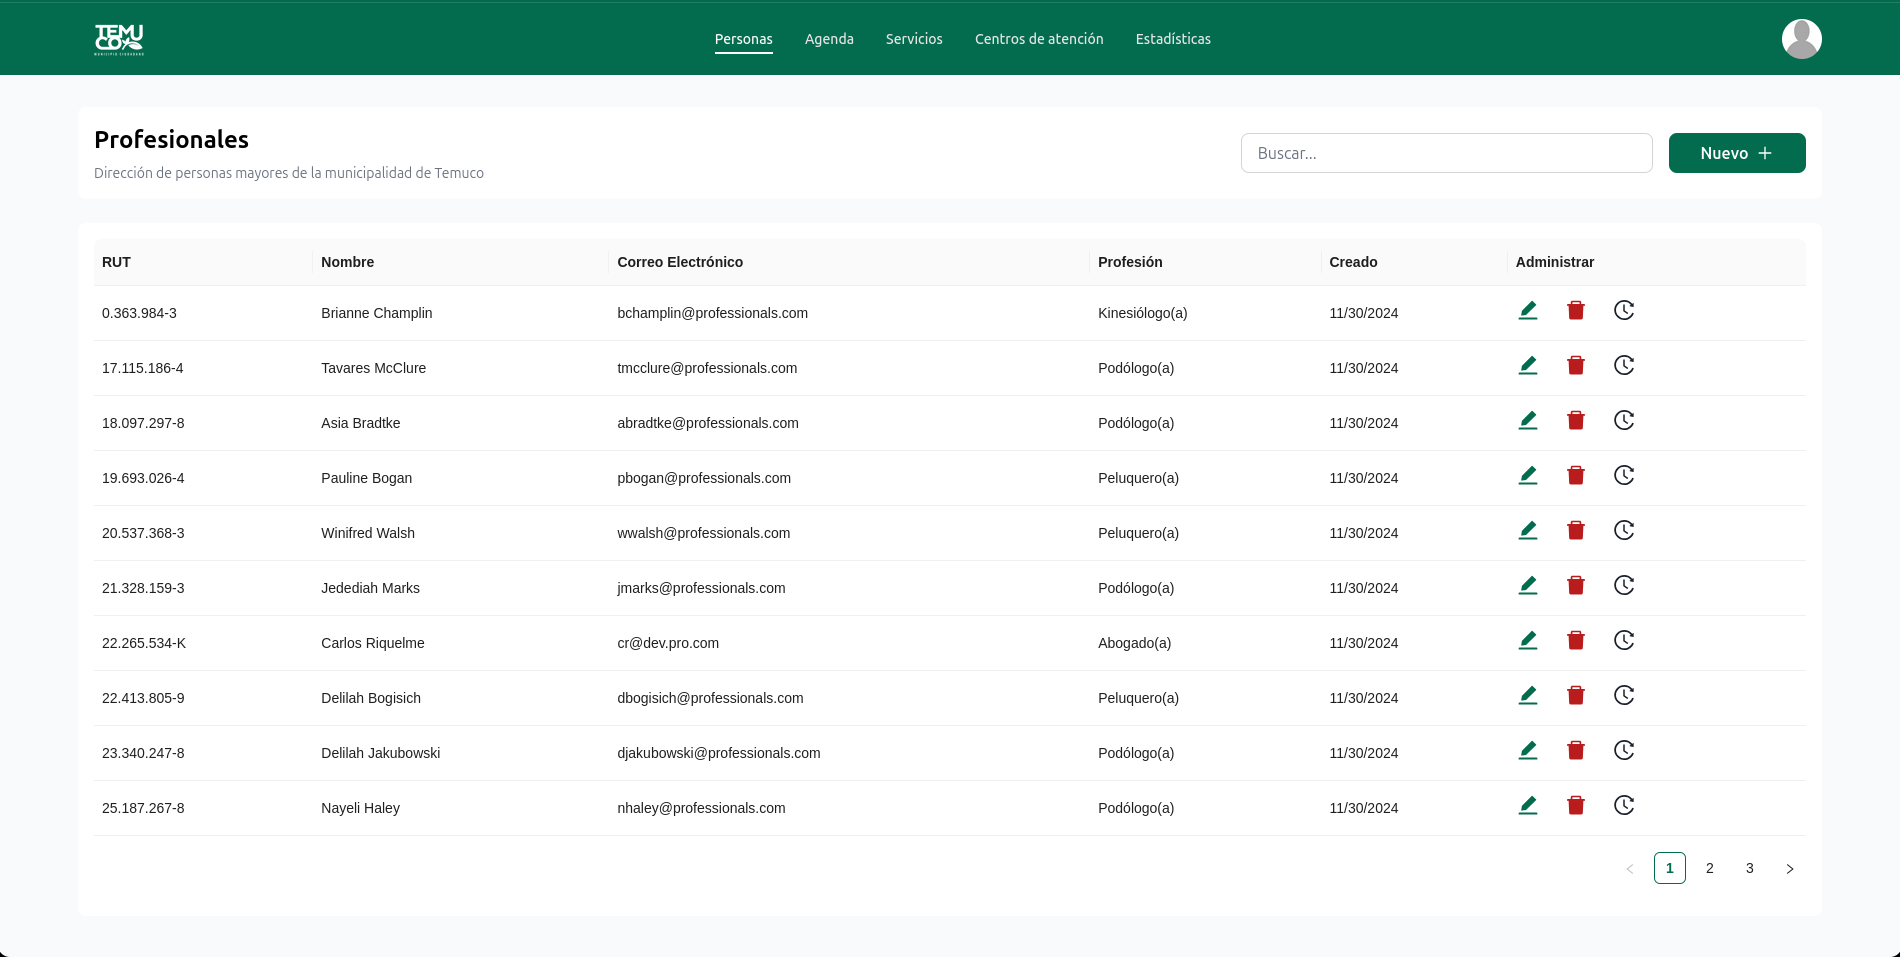Edit Nayeli Haley with pencil icon
The image size is (1900, 957).
point(1528,806)
